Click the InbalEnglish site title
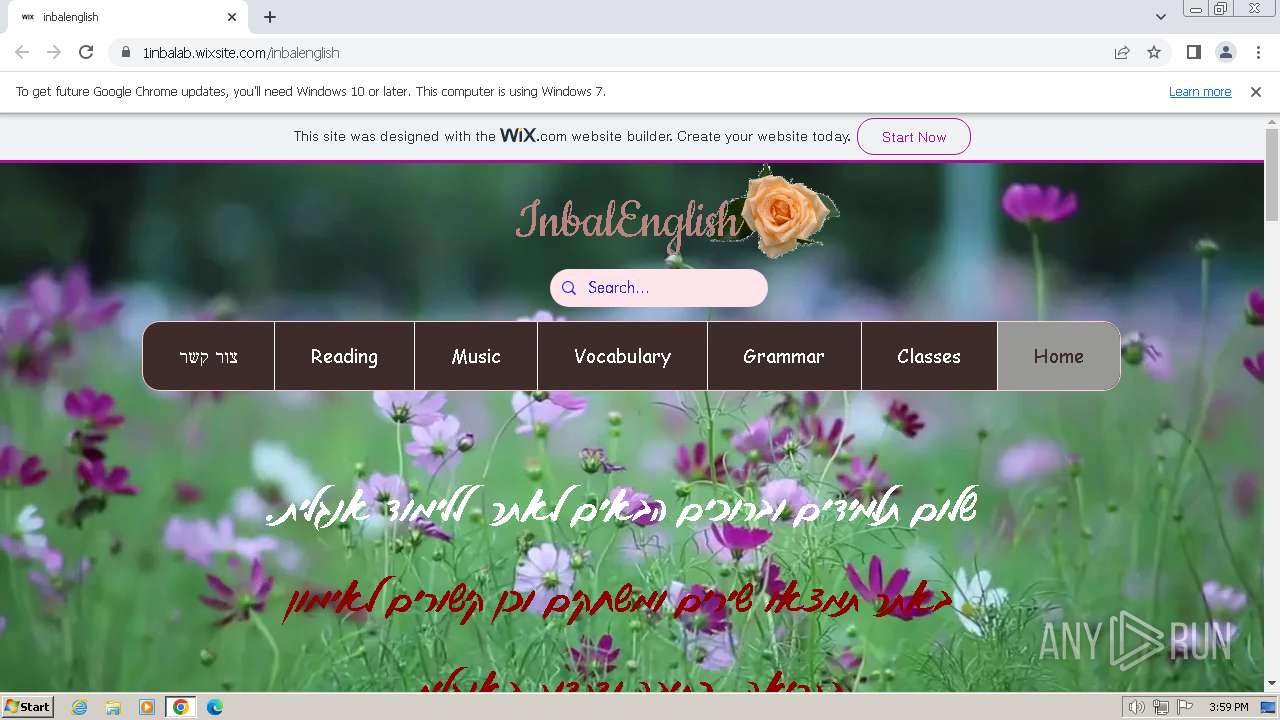Image resolution: width=1280 pixels, height=720 pixels. [628, 220]
